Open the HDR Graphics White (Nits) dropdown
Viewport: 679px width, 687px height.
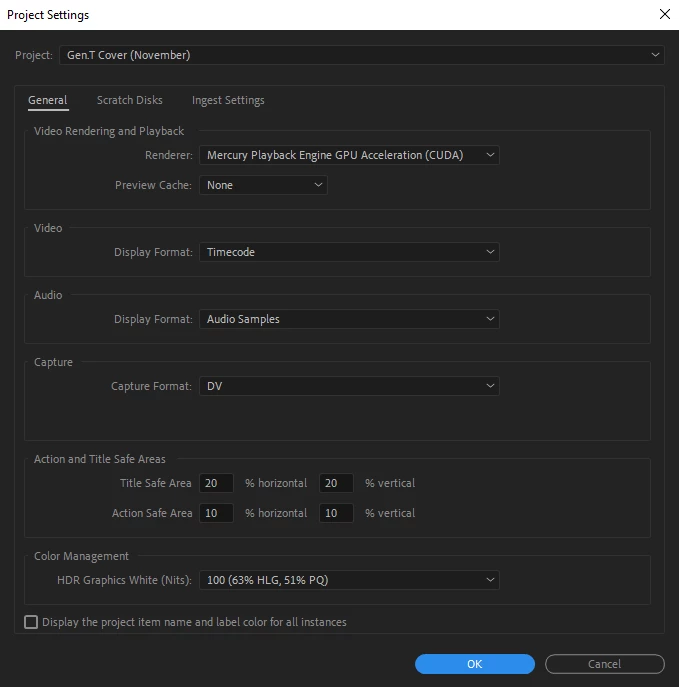349,581
